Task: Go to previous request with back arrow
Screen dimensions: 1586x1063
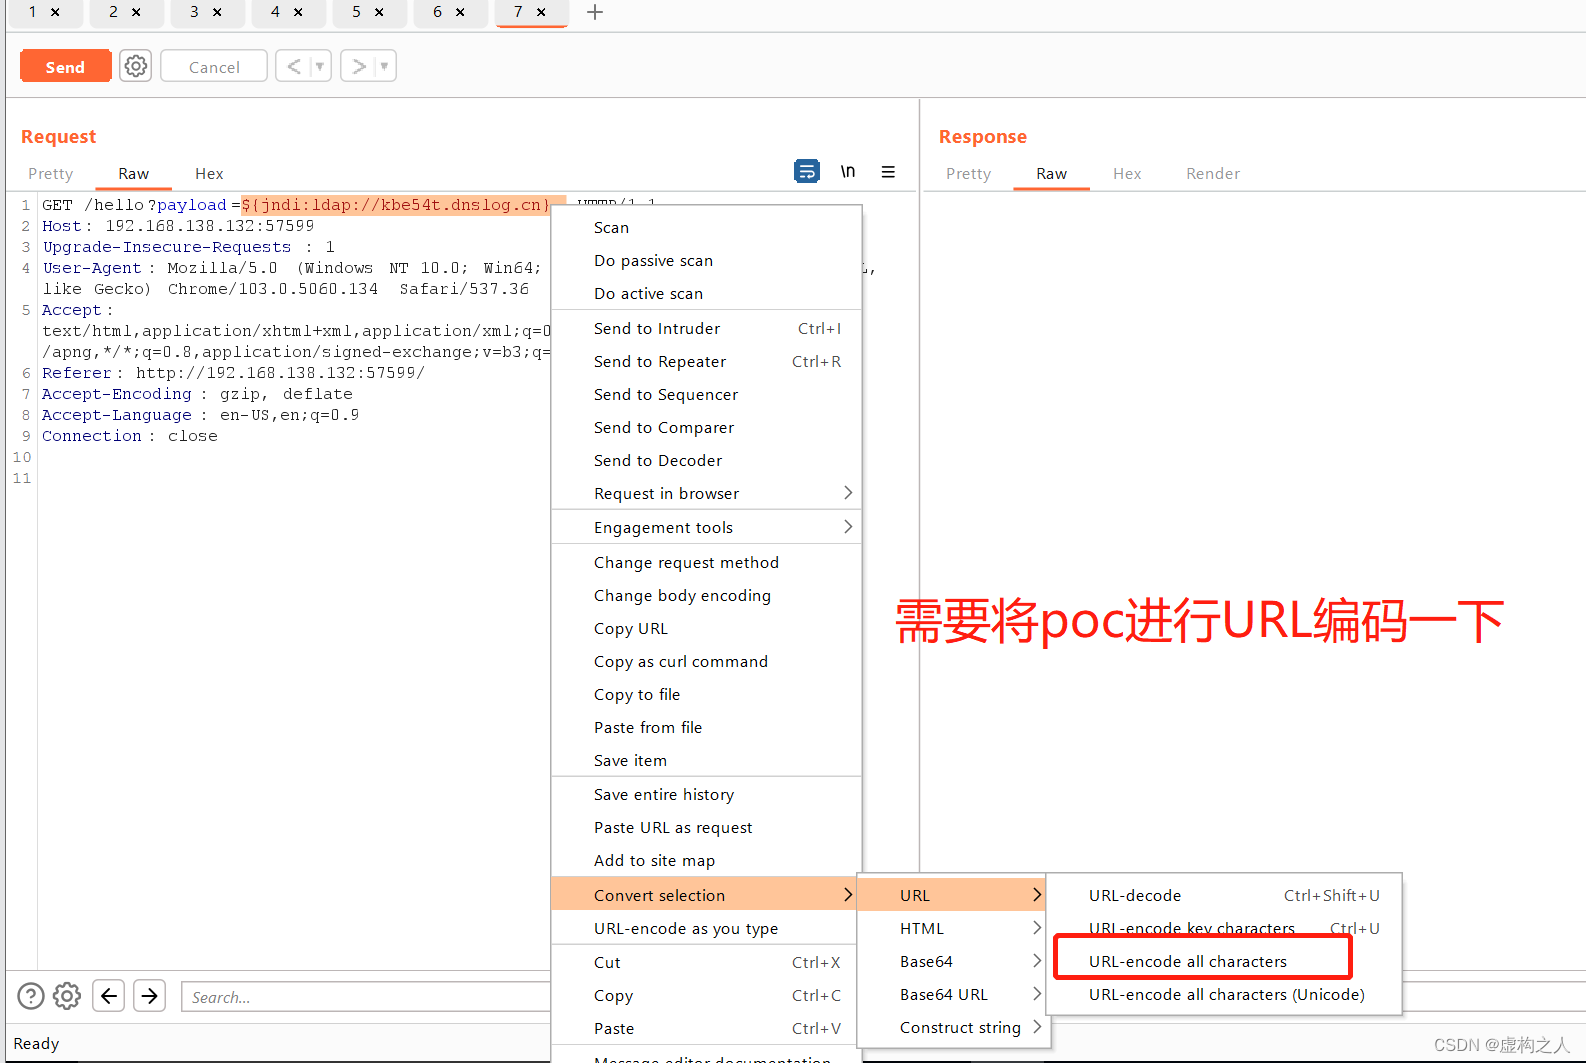Action: click(293, 66)
